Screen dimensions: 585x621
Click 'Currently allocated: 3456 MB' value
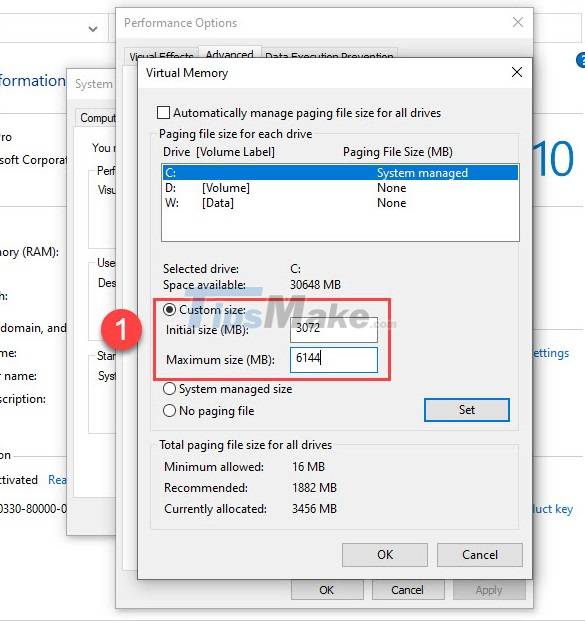click(314, 509)
